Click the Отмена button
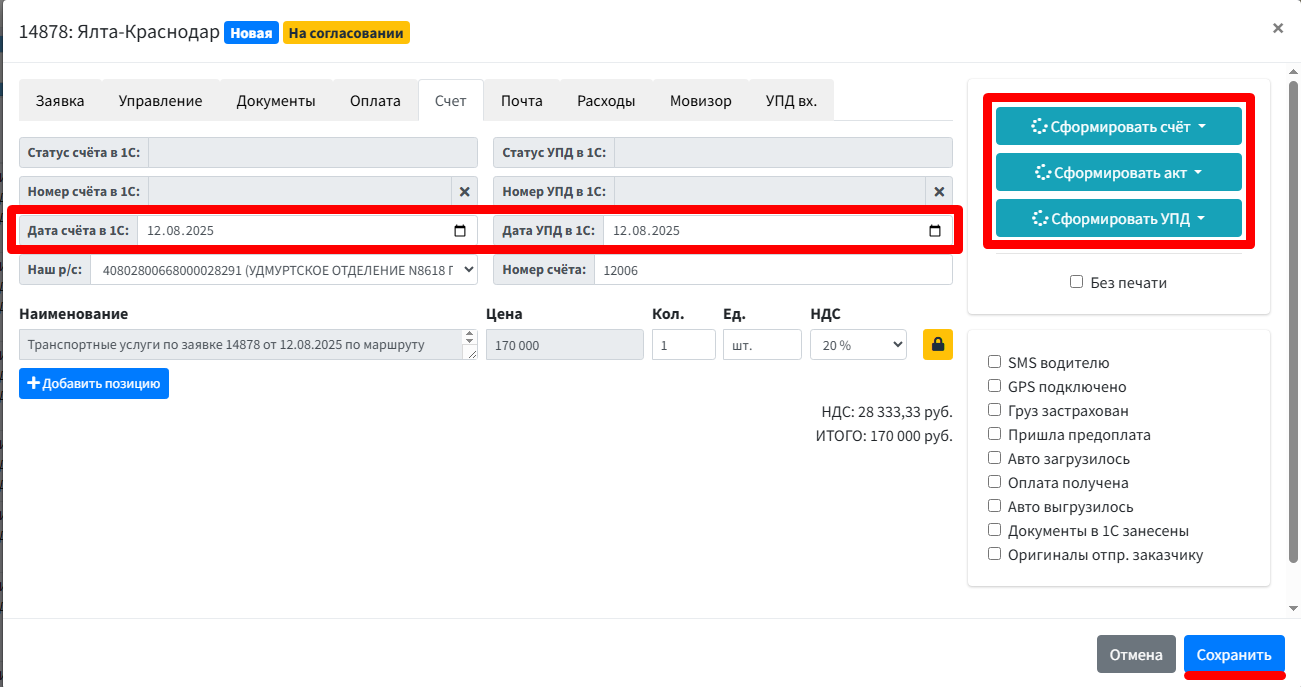Image resolution: width=1301 pixels, height=687 pixels. (x=1136, y=655)
